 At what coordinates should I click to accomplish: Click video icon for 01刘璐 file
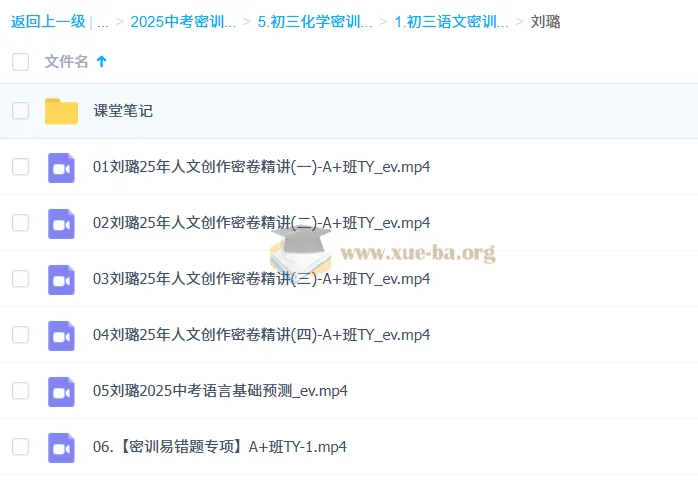pyautogui.click(x=61, y=168)
